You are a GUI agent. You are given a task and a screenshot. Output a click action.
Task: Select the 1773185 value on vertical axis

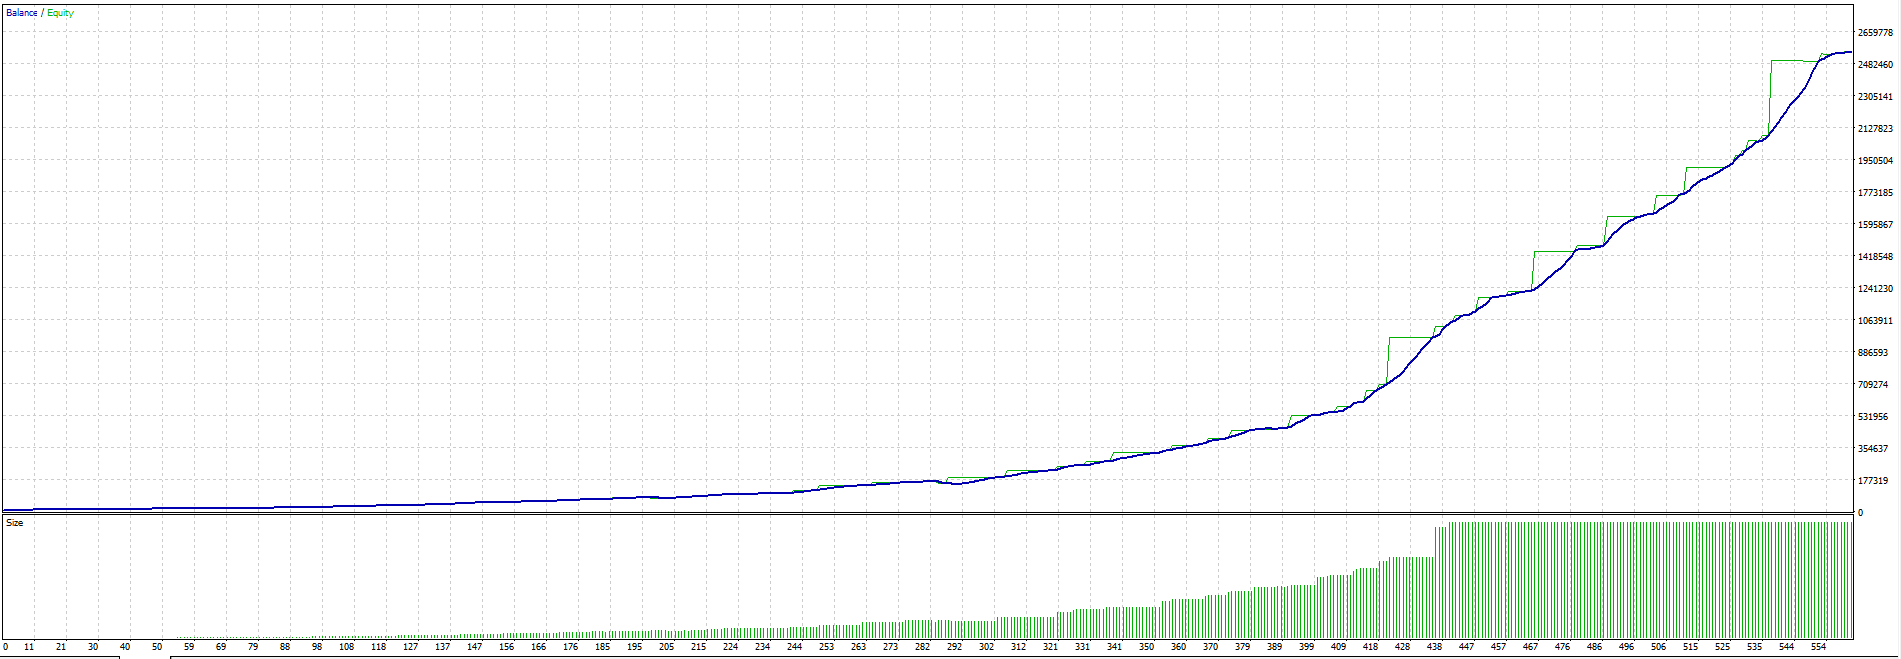pyautogui.click(x=1875, y=193)
